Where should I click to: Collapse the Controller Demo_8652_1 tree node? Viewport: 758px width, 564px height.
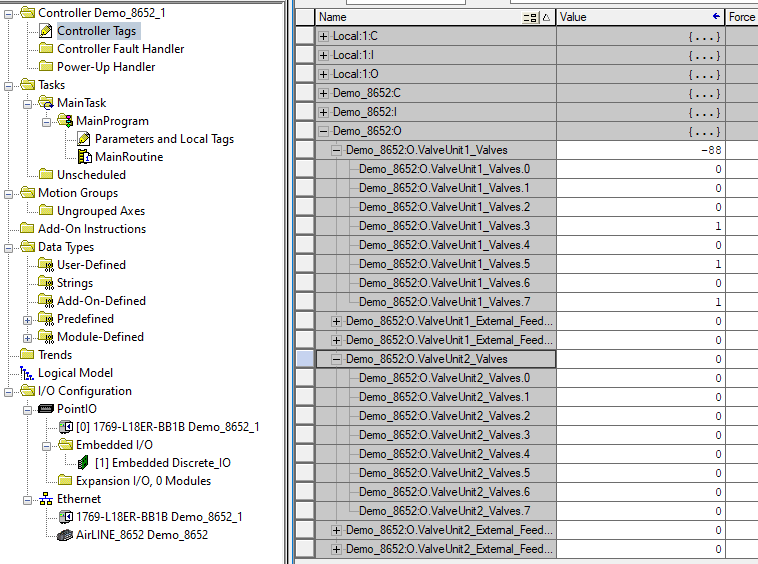(8, 14)
